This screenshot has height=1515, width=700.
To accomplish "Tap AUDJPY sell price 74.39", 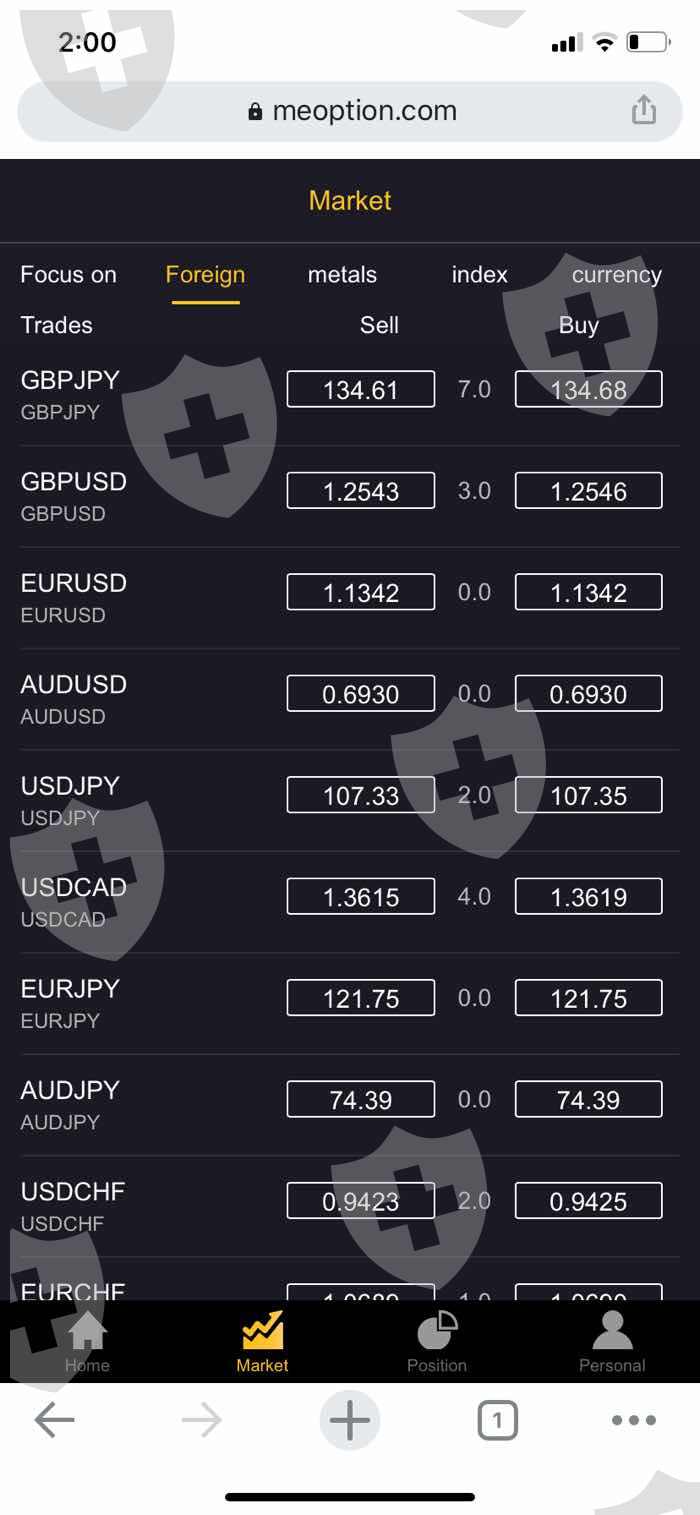I will (x=361, y=1100).
